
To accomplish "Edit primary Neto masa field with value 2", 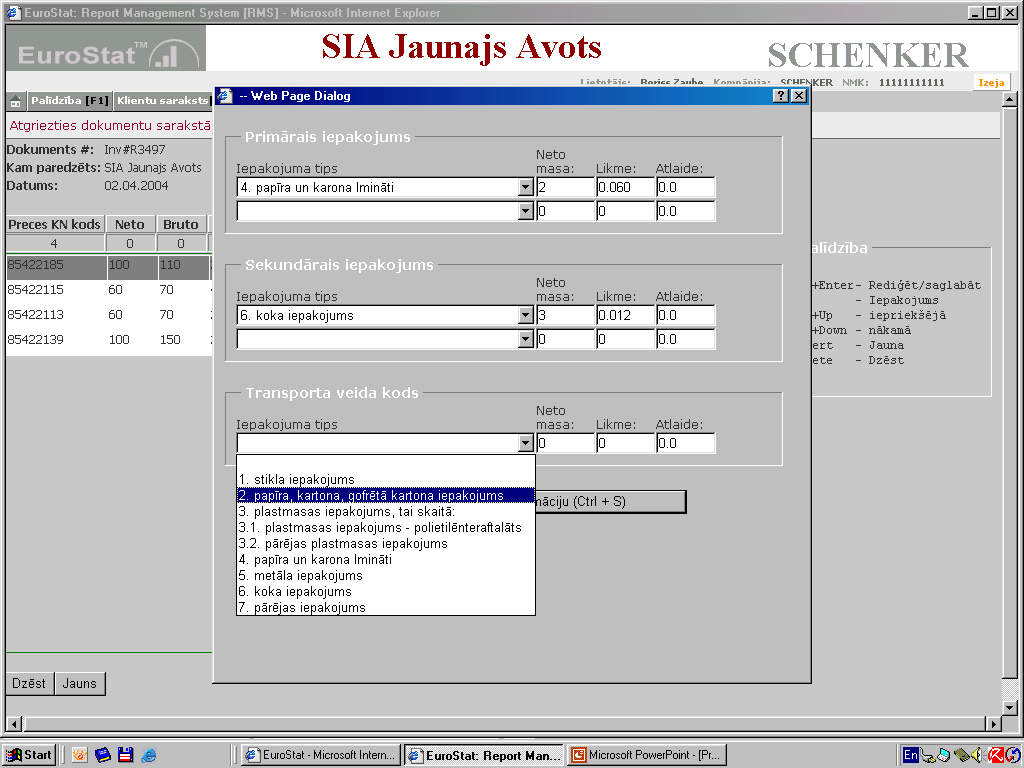I will click(x=565, y=187).
